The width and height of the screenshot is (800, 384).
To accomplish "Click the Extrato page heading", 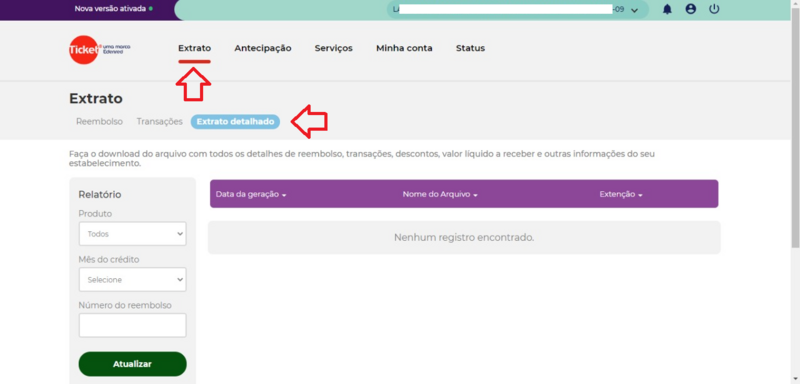I will [x=96, y=98].
